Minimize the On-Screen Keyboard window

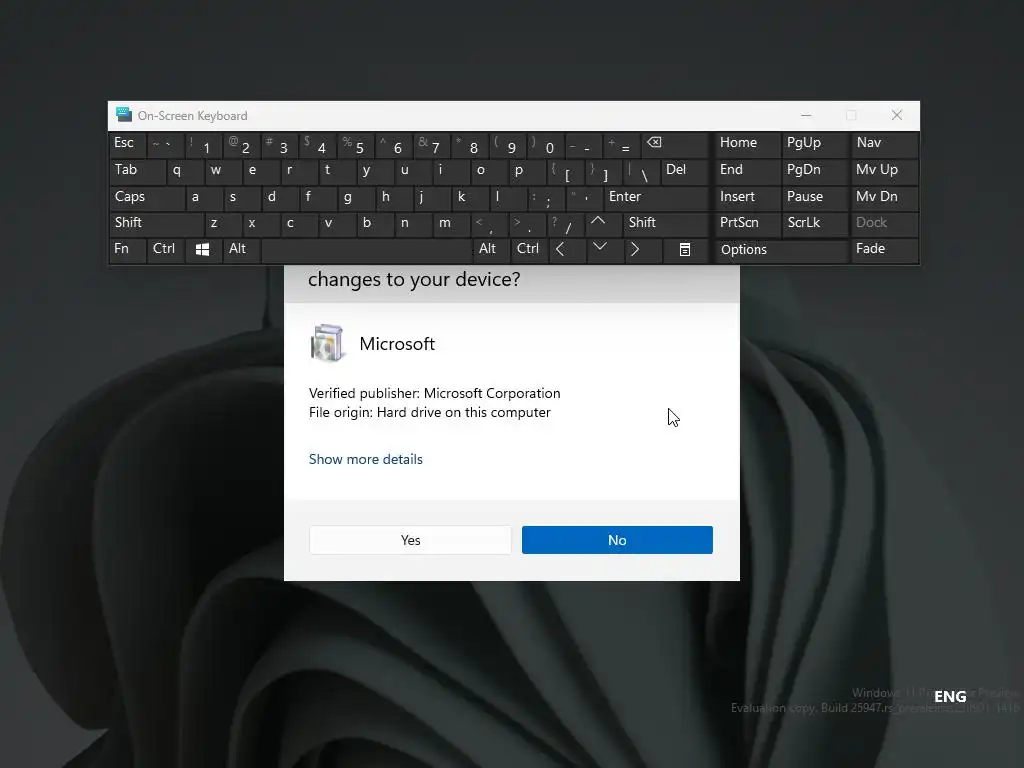(806, 116)
